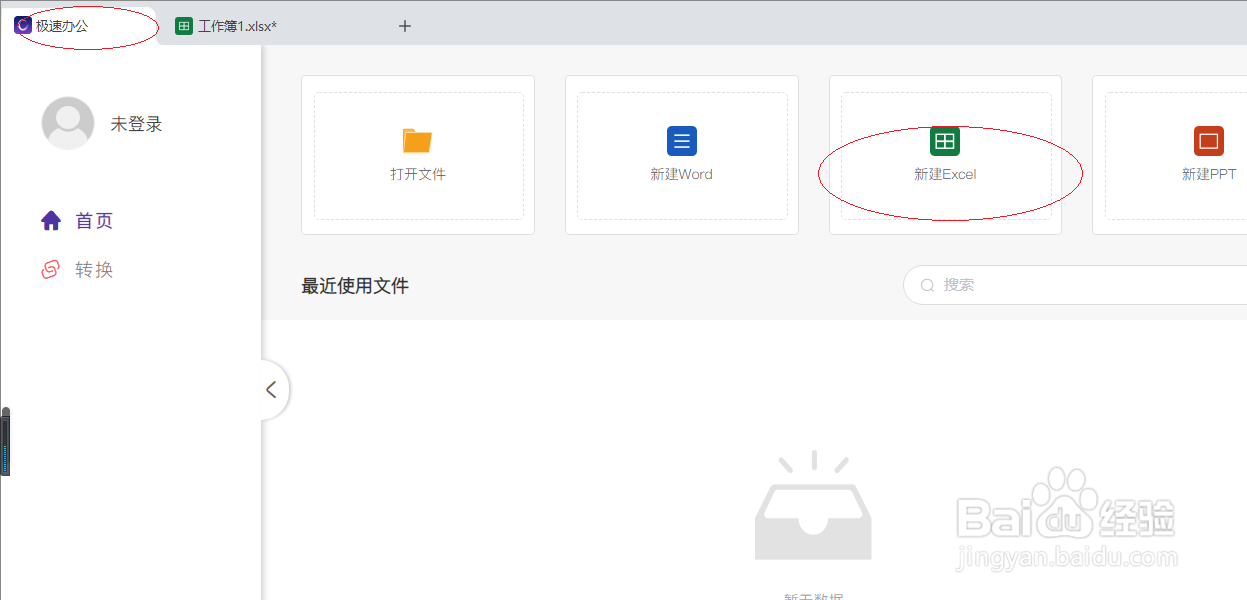Select the 新建Excel creation card
Viewport: 1247px width, 600px height.
tap(945, 155)
